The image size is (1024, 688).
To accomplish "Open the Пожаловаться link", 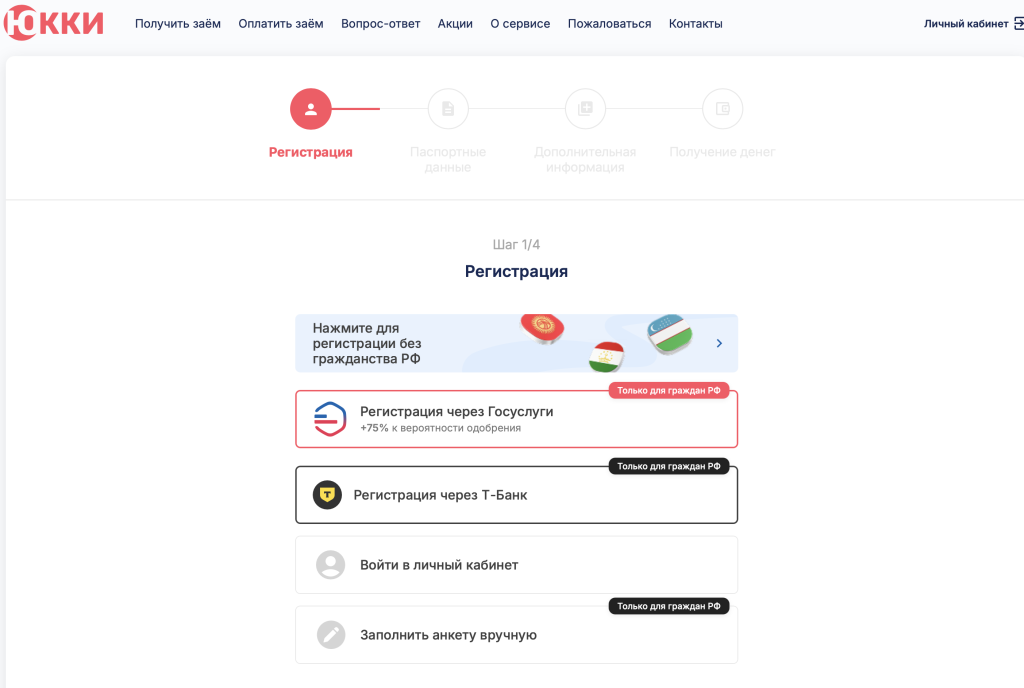I will coord(609,24).
